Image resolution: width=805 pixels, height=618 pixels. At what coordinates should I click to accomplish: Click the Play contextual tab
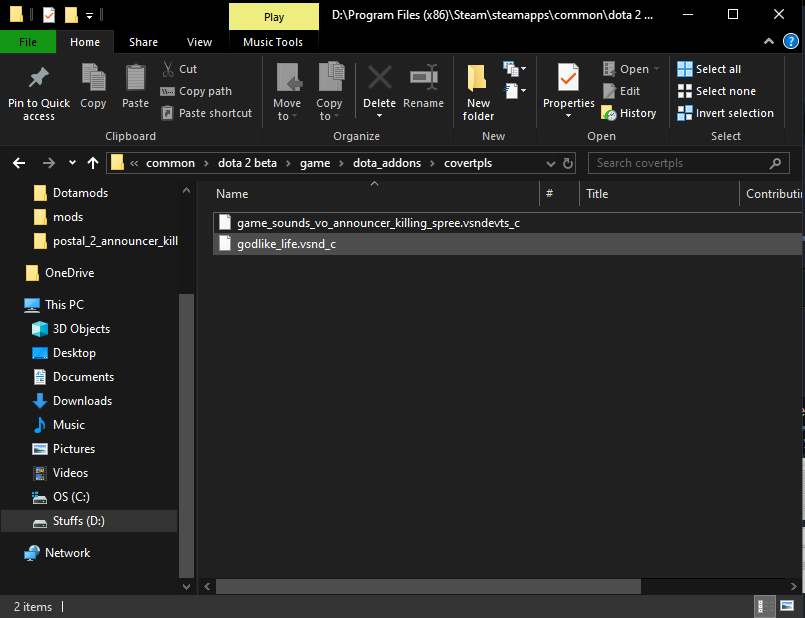tap(274, 17)
